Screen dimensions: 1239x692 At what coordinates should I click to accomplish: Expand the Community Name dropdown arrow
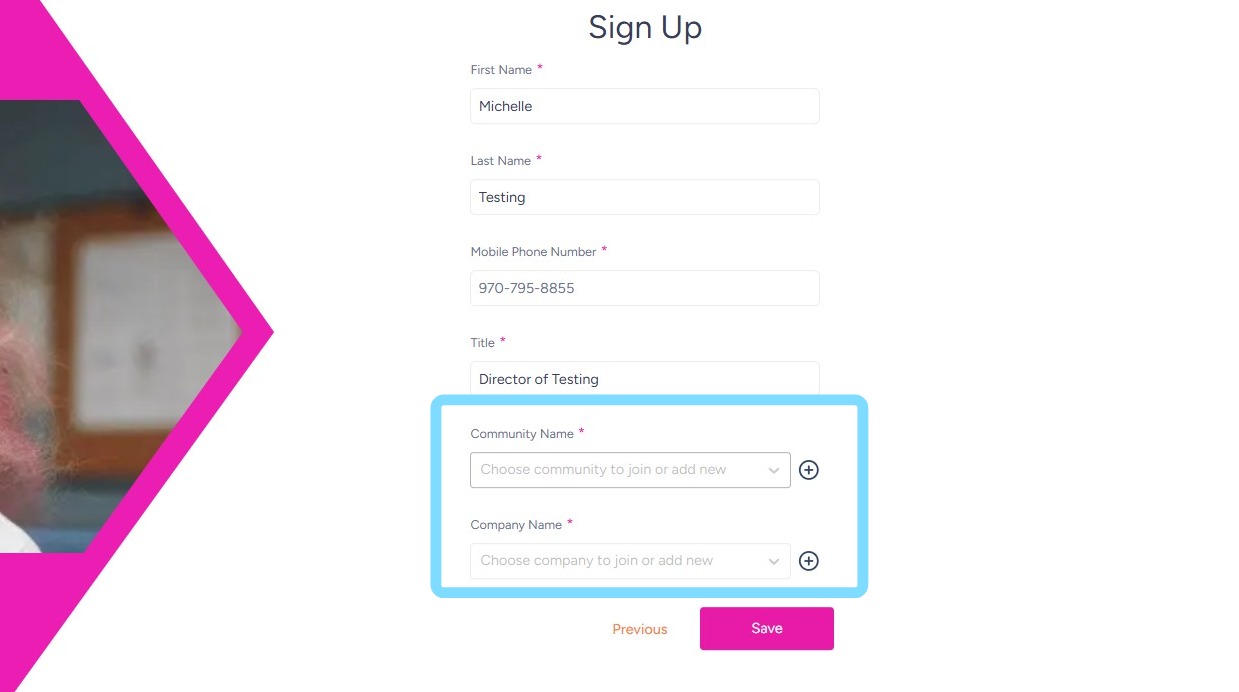click(x=773, y=470)
